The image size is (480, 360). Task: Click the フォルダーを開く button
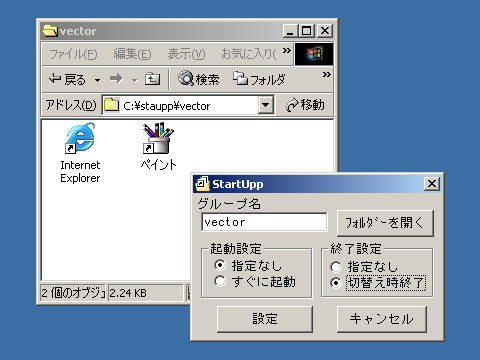(x=385, y=223)
